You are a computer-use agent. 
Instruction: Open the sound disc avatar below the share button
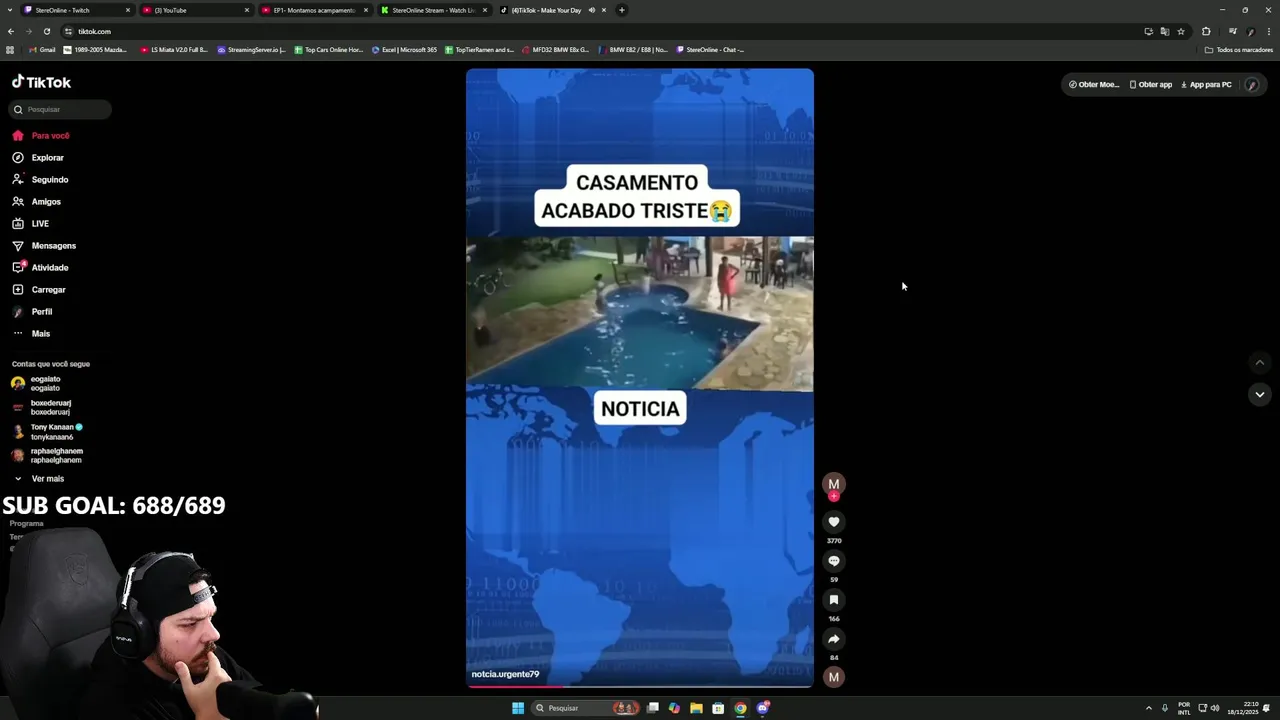[x=833, y=677]
